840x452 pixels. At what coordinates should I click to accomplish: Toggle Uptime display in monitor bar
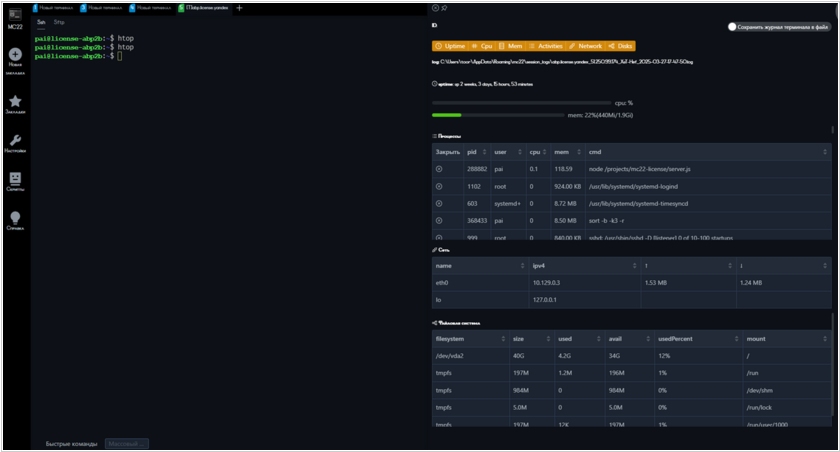tap(451, 46)
